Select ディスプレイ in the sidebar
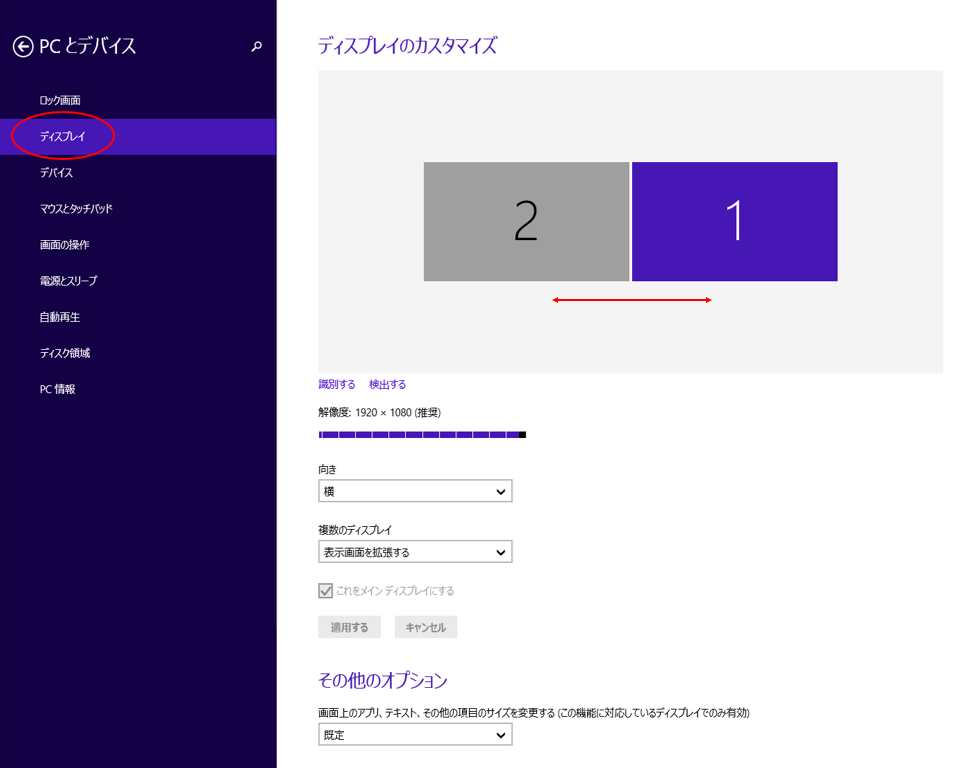 tap(138, 136)
